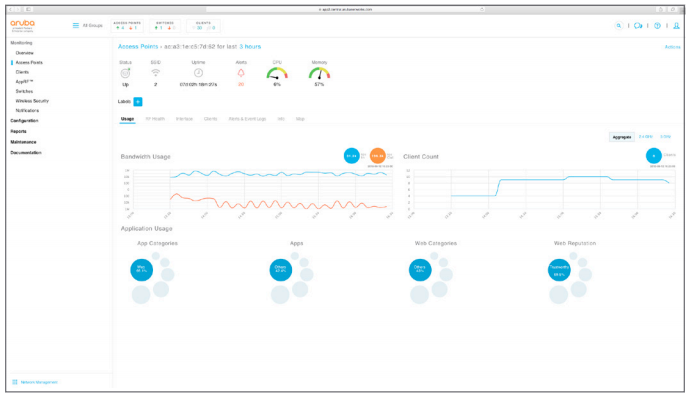The width and height of the screenshot is (689, 396).
Task: Click the browser address bar
Action: coord(345,9)
